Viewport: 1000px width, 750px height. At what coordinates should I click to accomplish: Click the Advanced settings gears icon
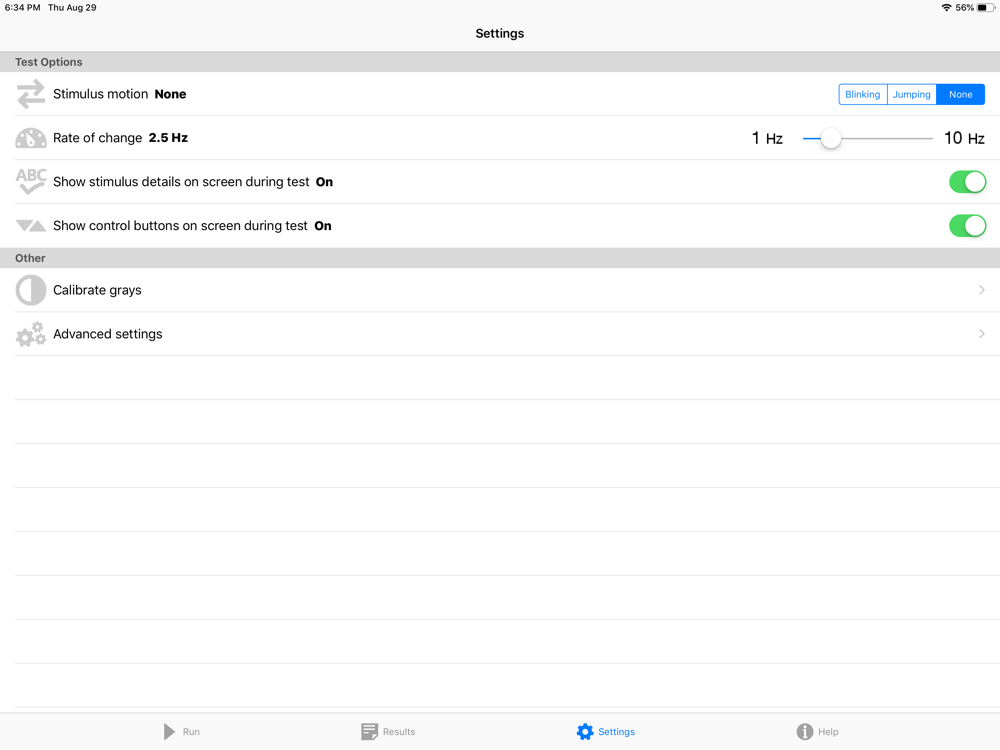pyautogui.click(x=31, y=334)
